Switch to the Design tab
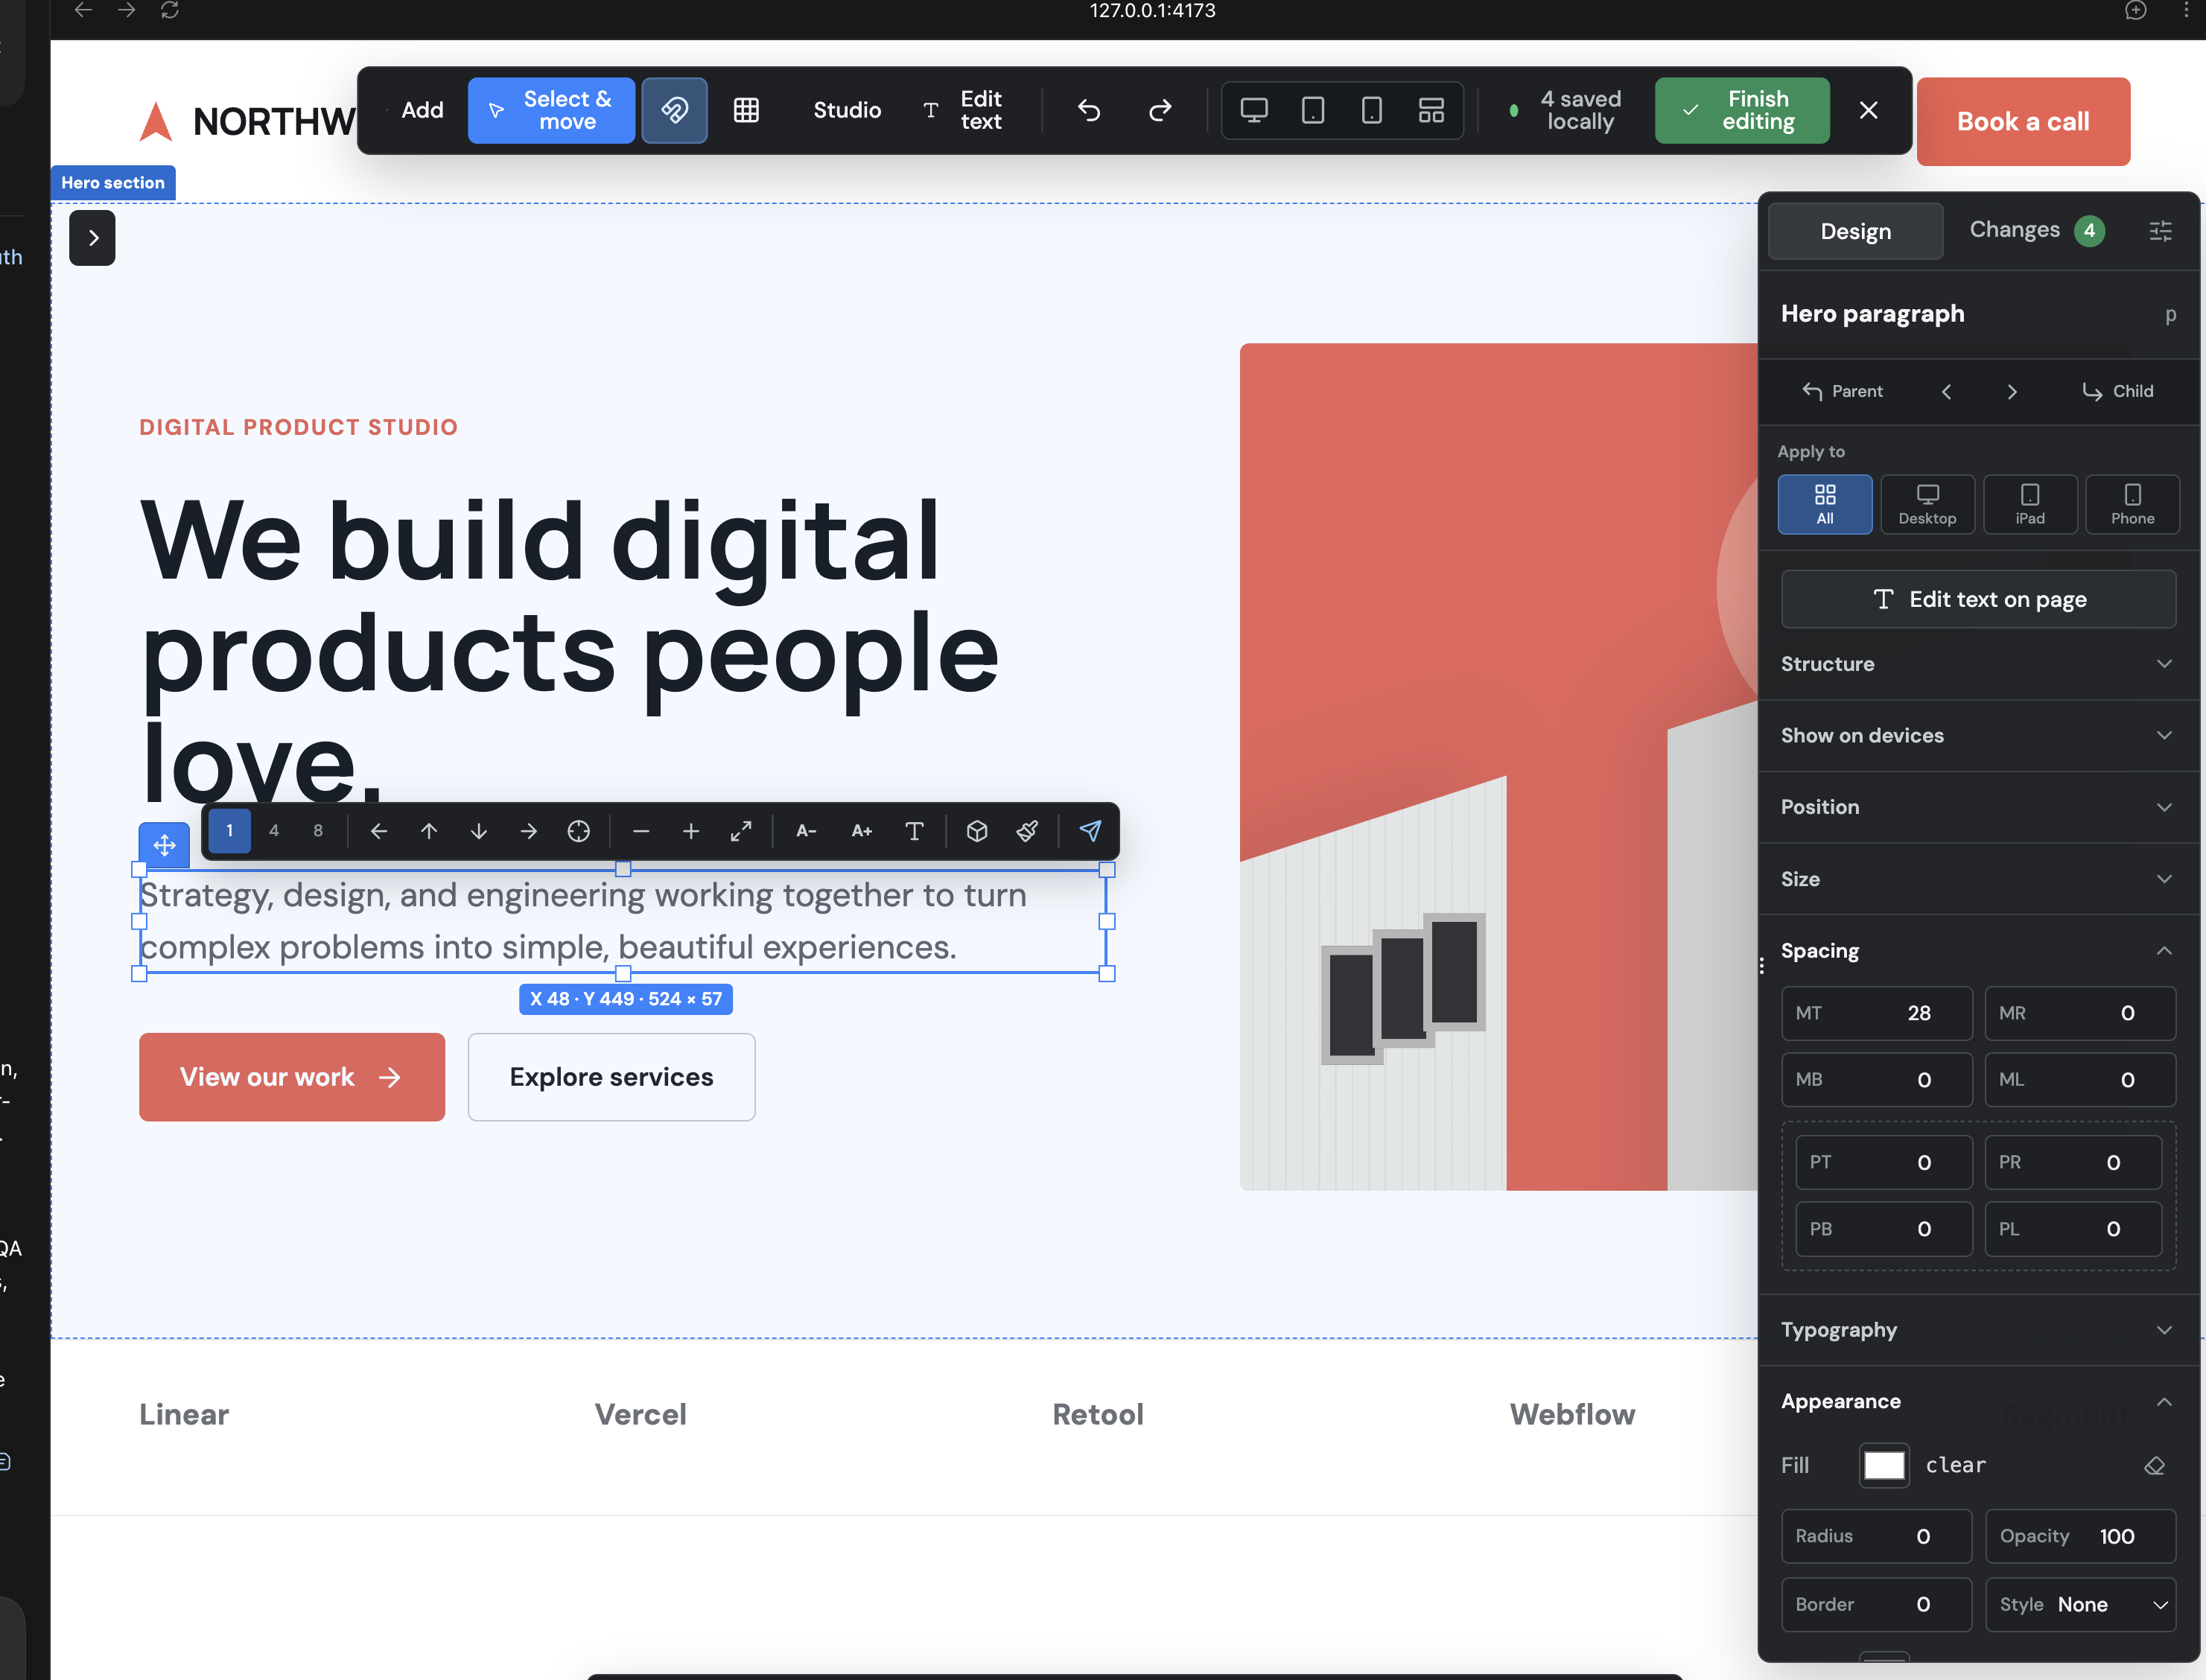This screenshot has height=1680, width=2206. tap(1855, 231)
